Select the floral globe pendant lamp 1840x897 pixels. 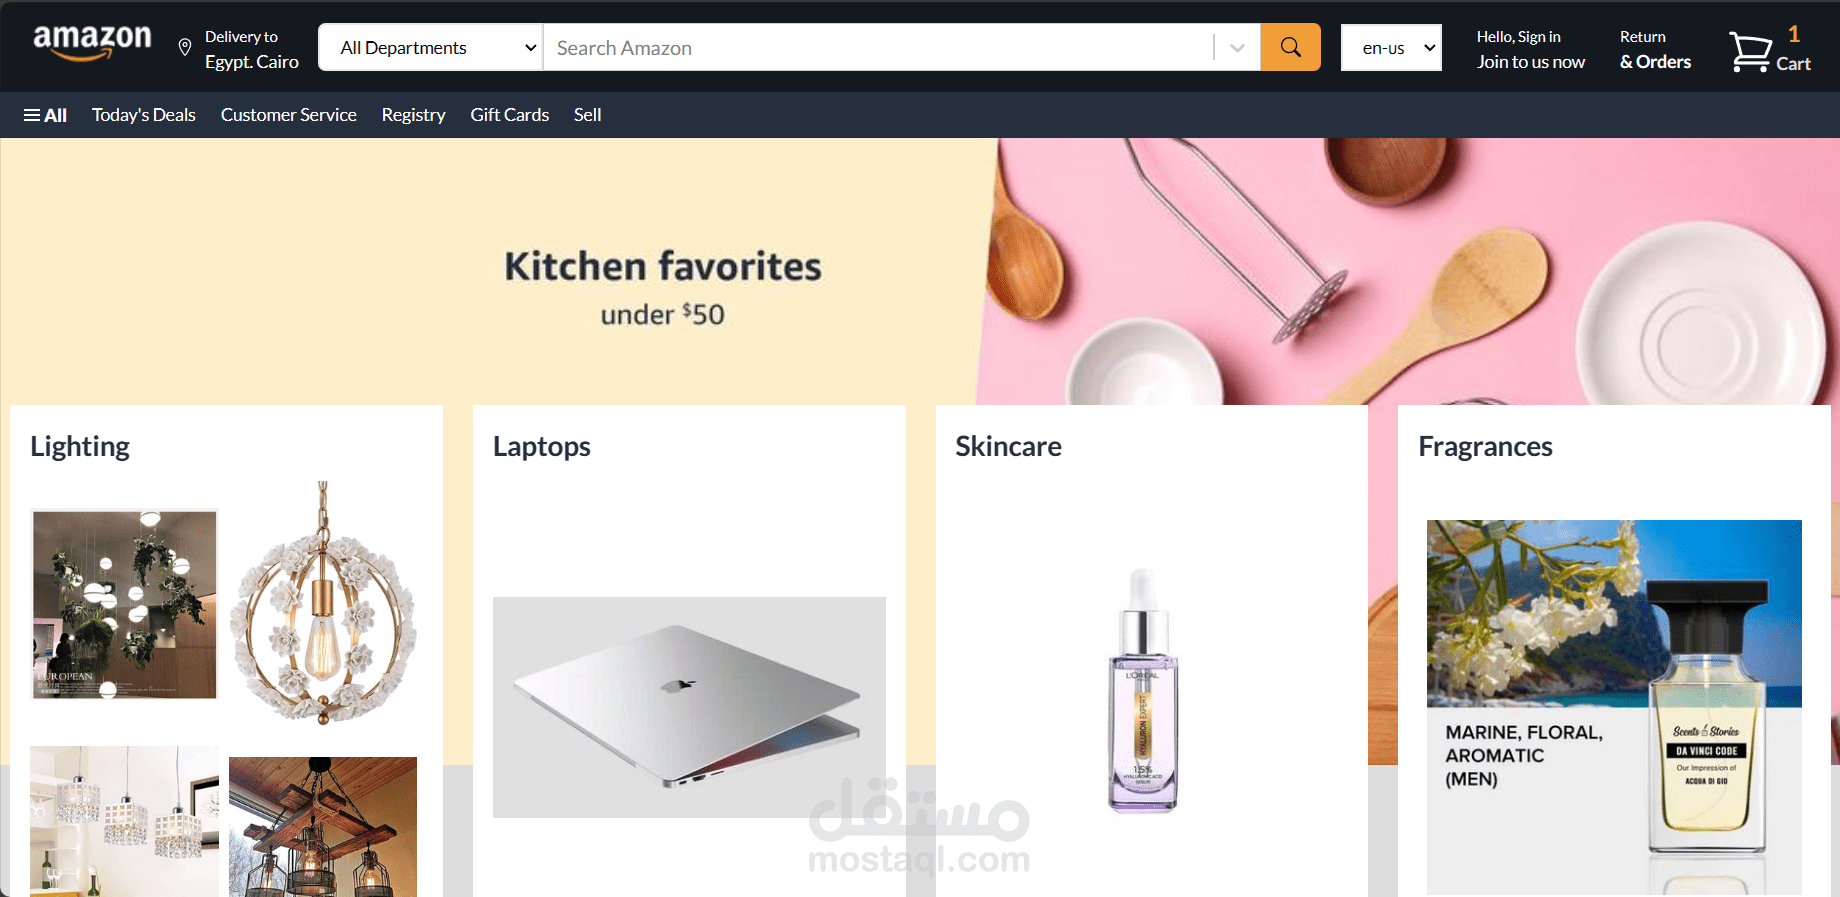[x=323, y=603]
